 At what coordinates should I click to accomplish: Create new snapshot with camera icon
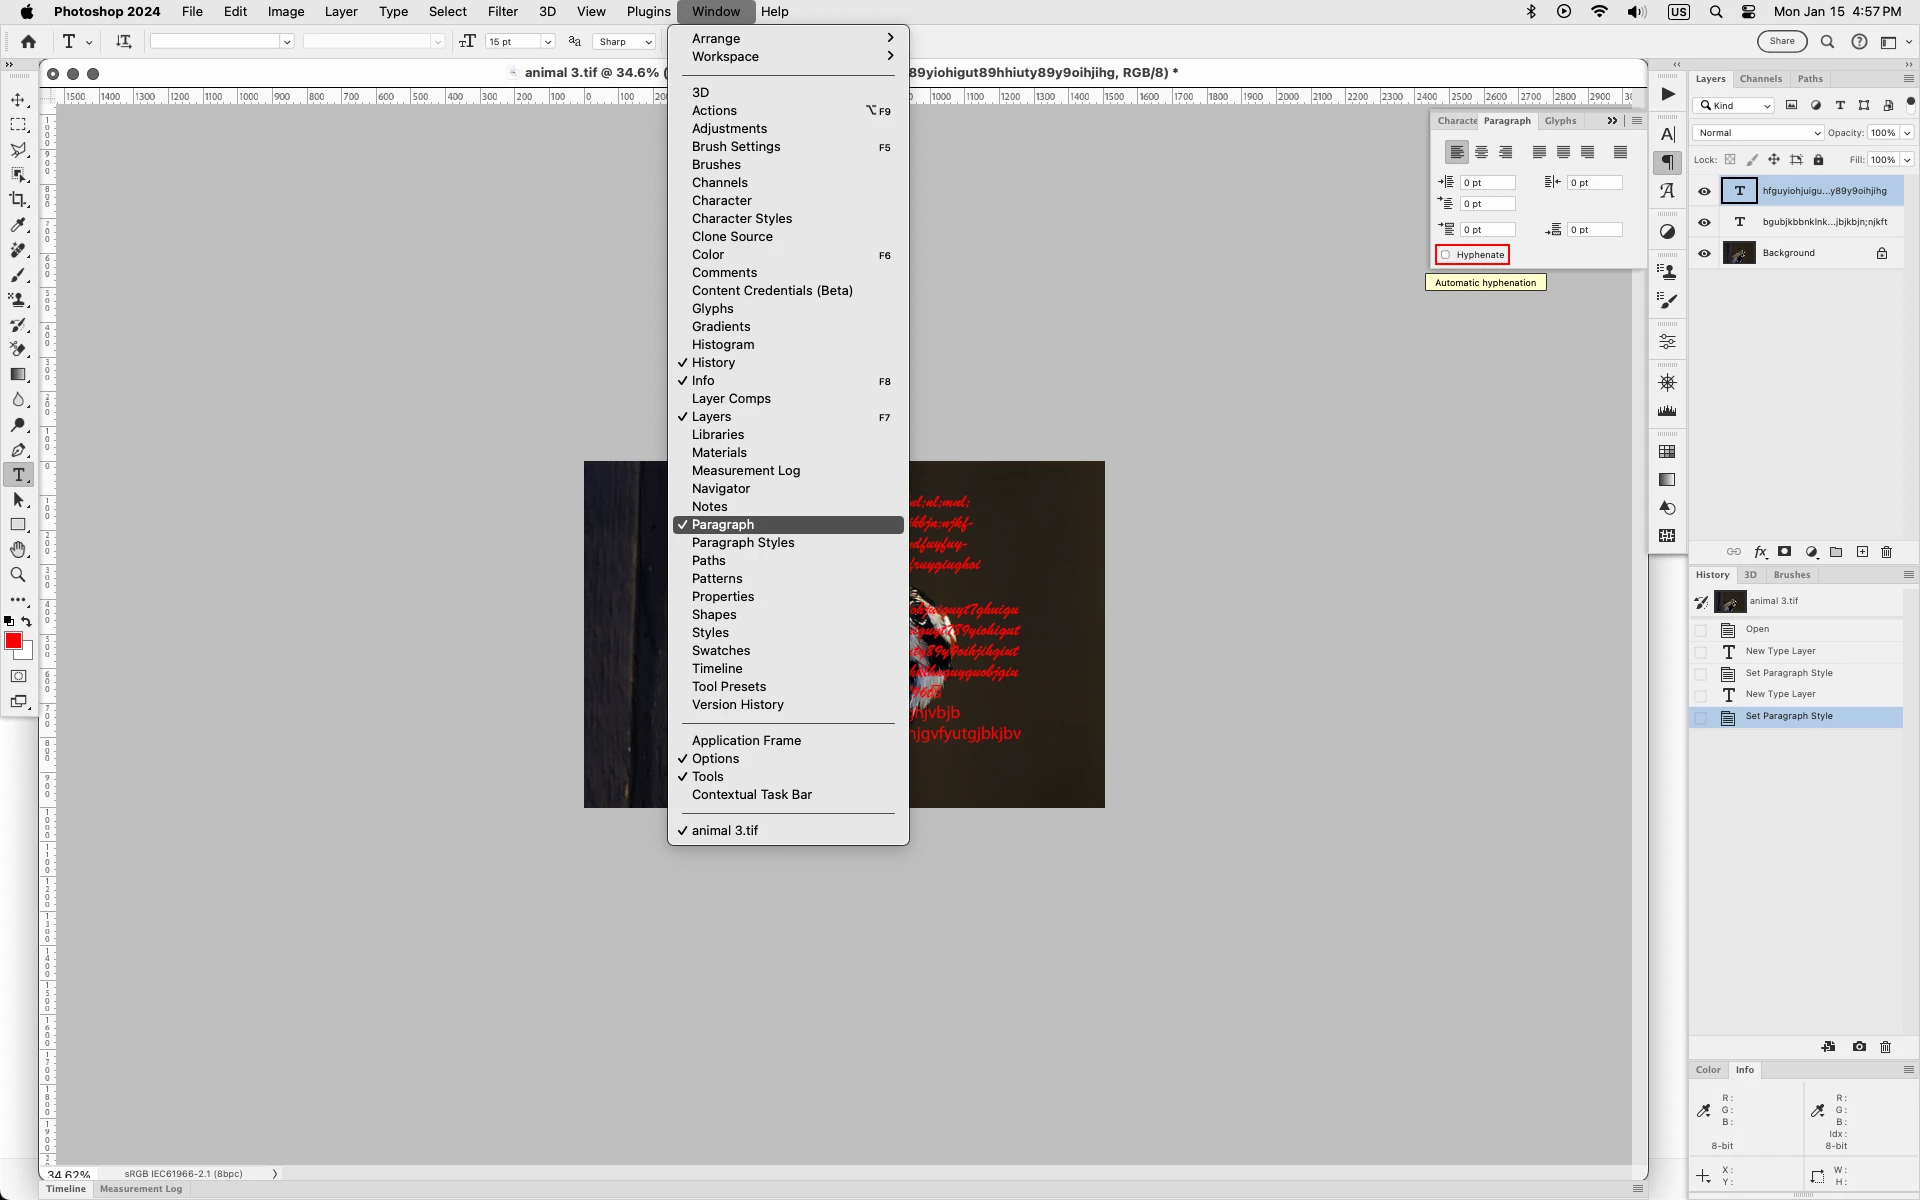pyautogui.click(x=1859, y=1047)
